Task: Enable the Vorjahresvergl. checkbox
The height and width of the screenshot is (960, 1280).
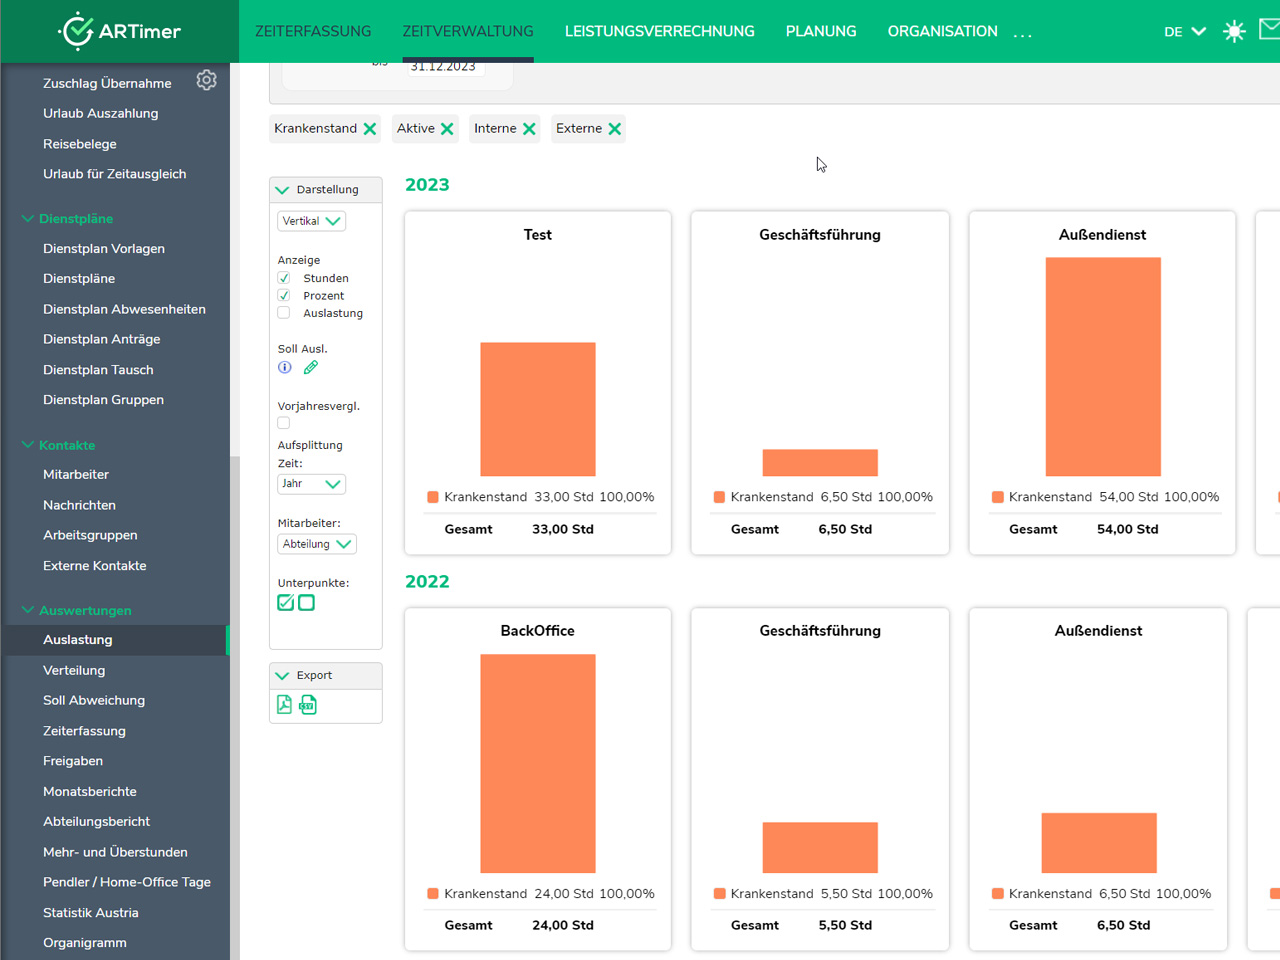Action: (x=284, y=423)
